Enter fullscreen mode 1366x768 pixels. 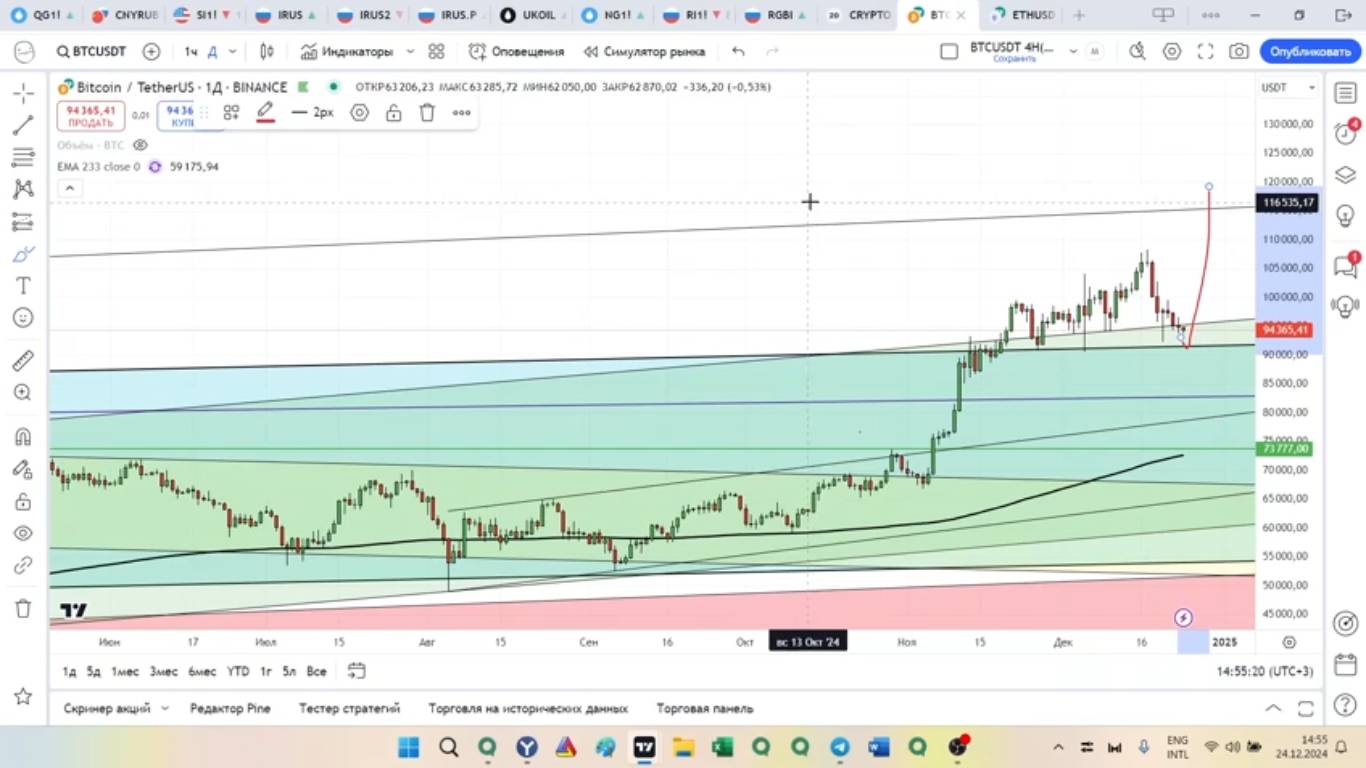pyautogui.click(x=1205, y=51)
